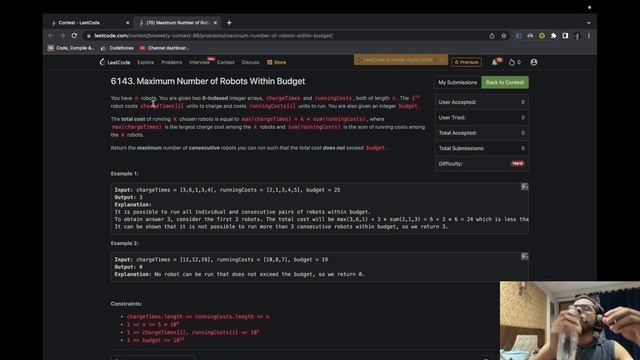
Task: Click the My Submissions button
Action: coord(458,82)
